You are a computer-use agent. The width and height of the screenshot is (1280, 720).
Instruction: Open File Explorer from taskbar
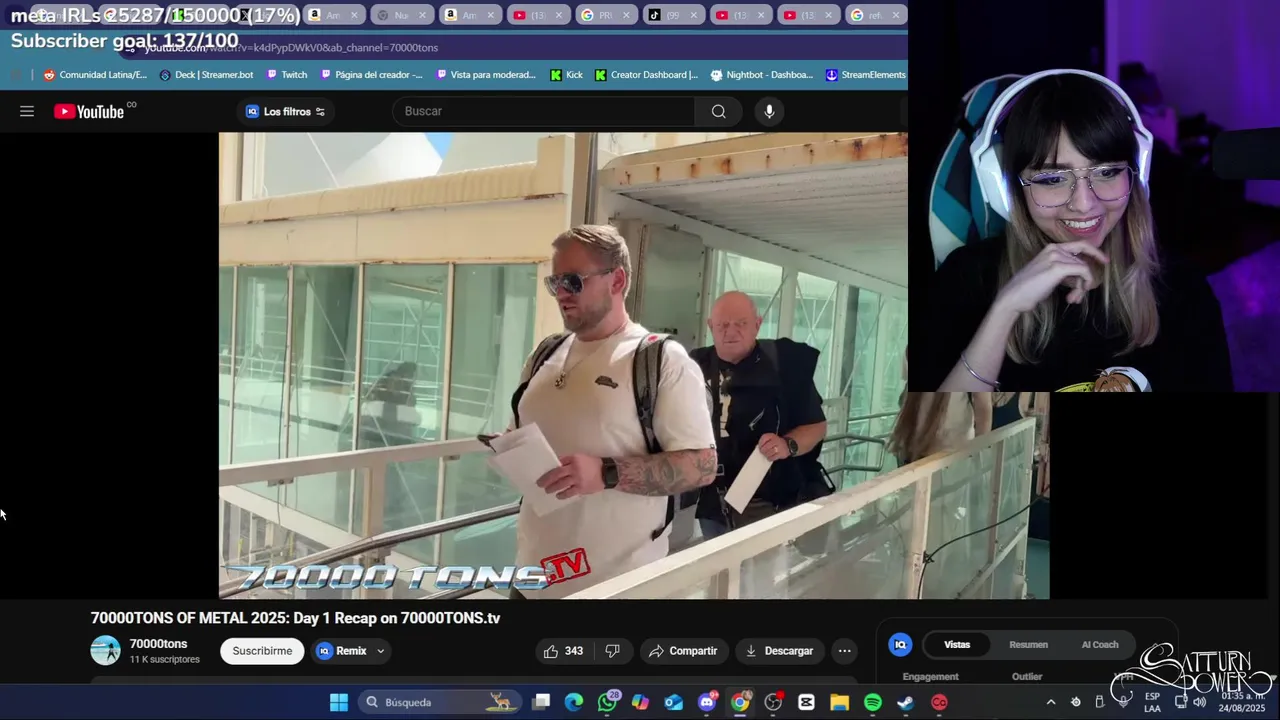click(839, 702)
